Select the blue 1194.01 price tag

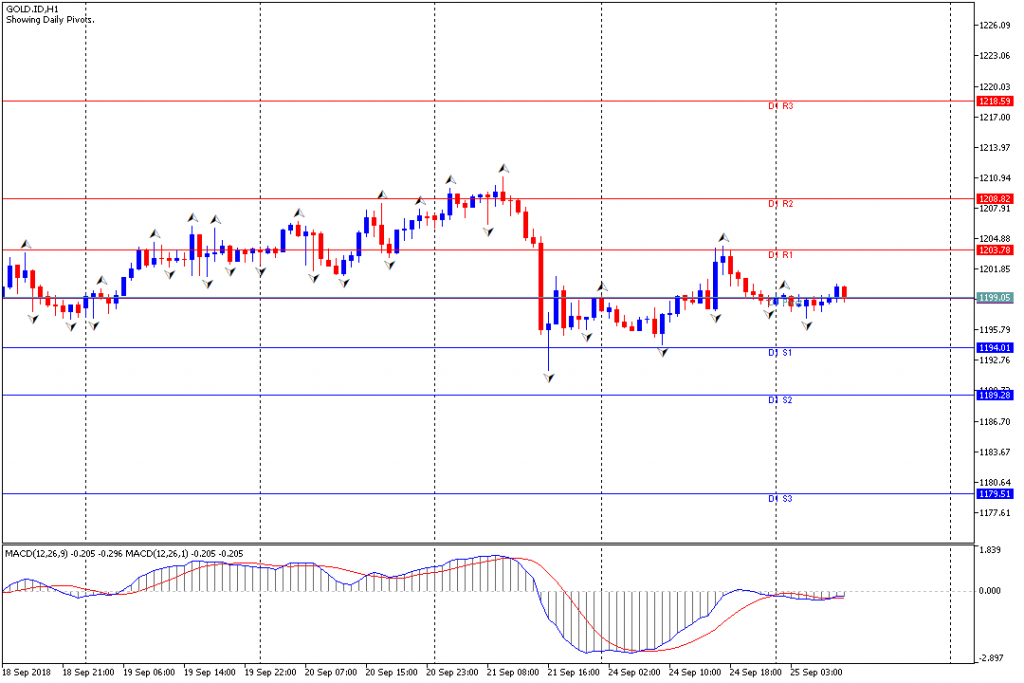[995, 348]
